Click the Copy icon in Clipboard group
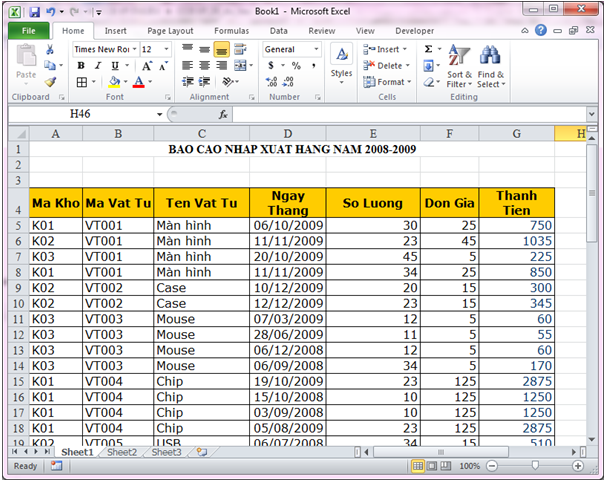The height and width of the screenshot is (482, 604). coord(50,65)
